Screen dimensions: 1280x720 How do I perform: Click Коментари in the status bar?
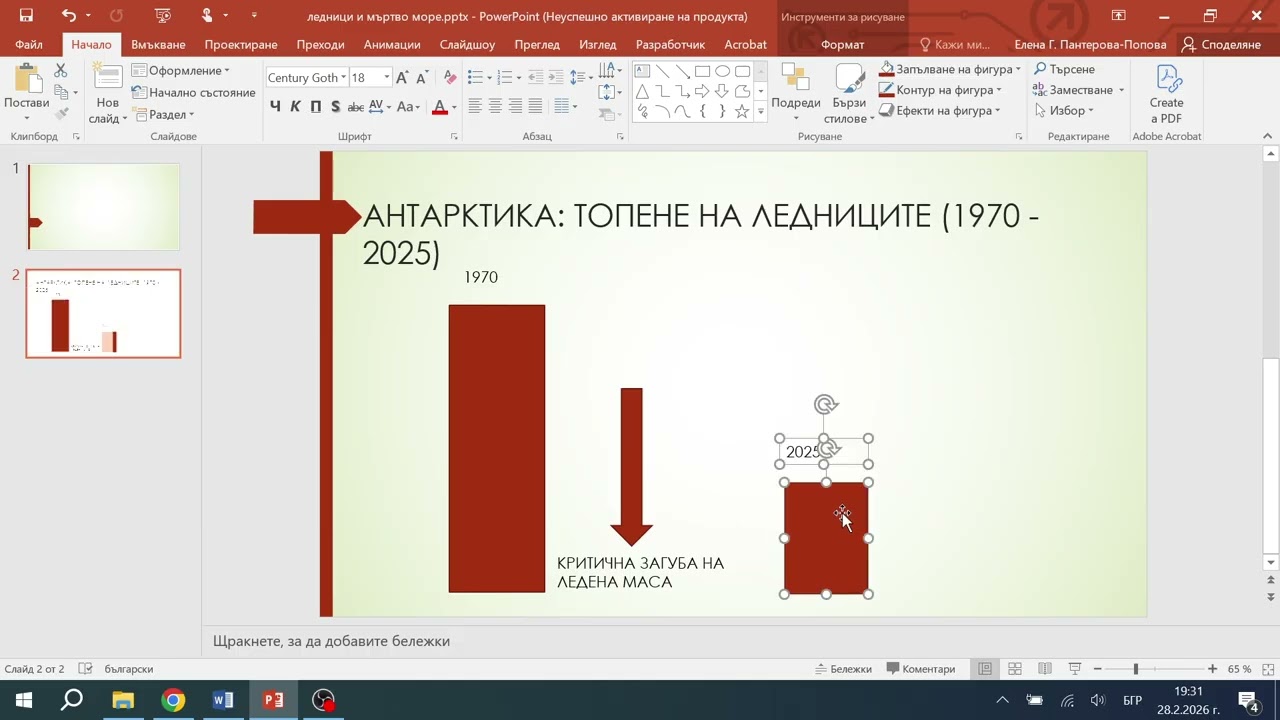pyautogui.click(x=920, y=669)
